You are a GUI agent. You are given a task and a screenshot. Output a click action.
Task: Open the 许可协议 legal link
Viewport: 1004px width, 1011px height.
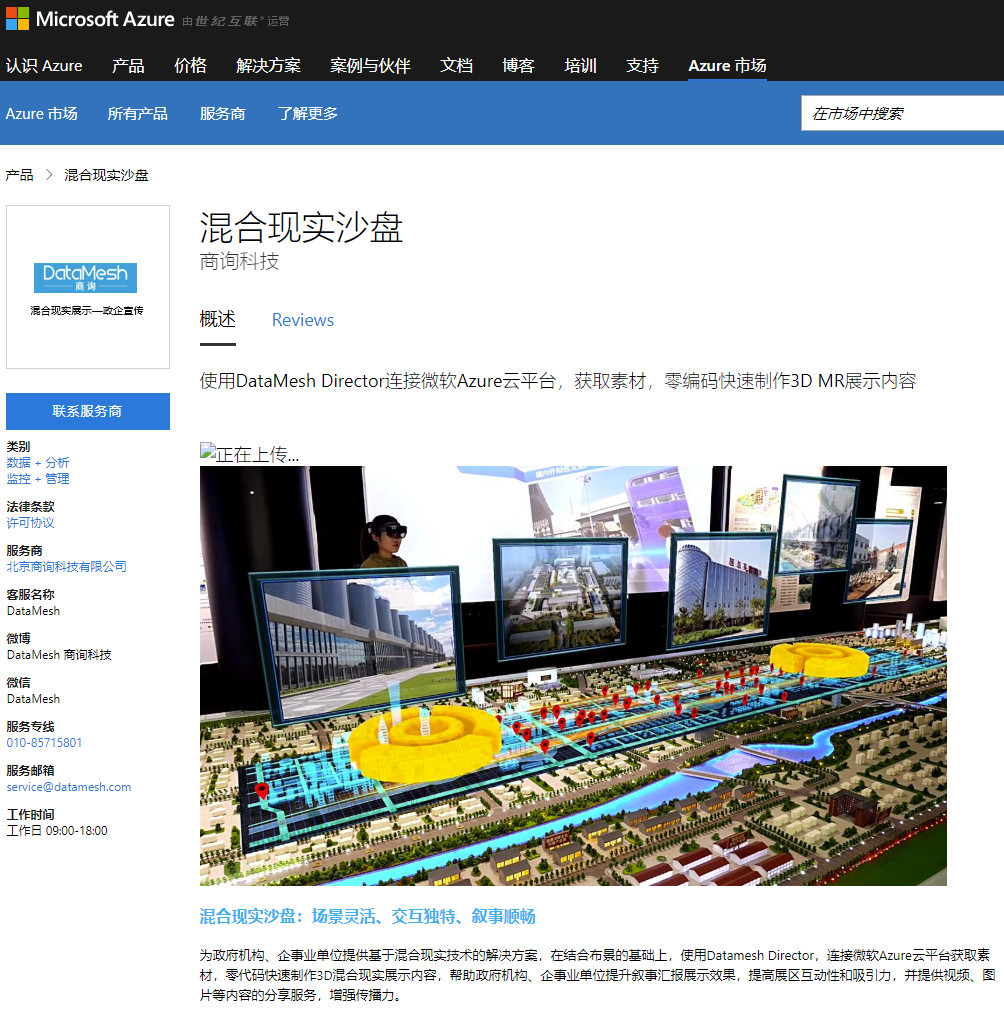click(x=30, y=522)
